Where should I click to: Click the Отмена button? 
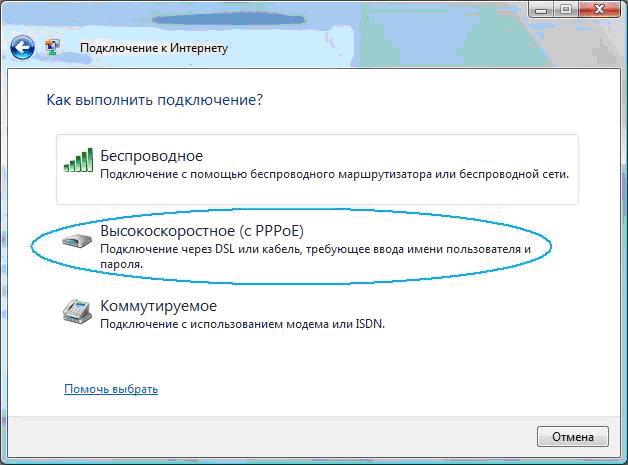(573, 437)
